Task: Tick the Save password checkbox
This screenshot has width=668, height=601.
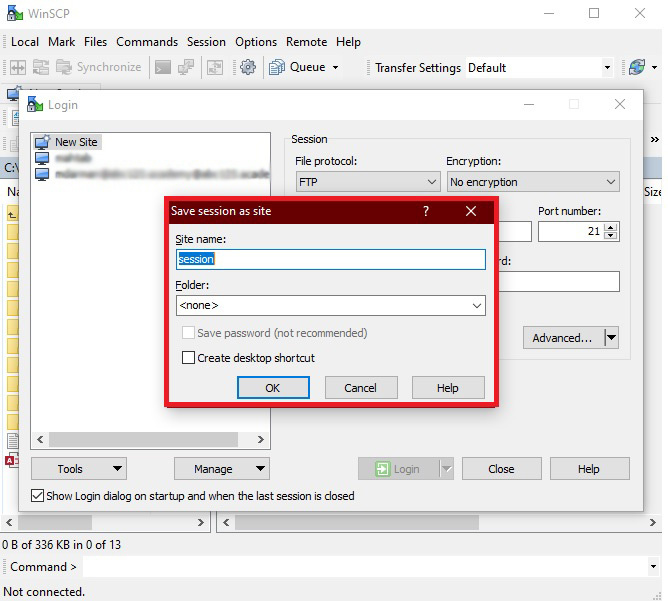Action: point(188,333)
